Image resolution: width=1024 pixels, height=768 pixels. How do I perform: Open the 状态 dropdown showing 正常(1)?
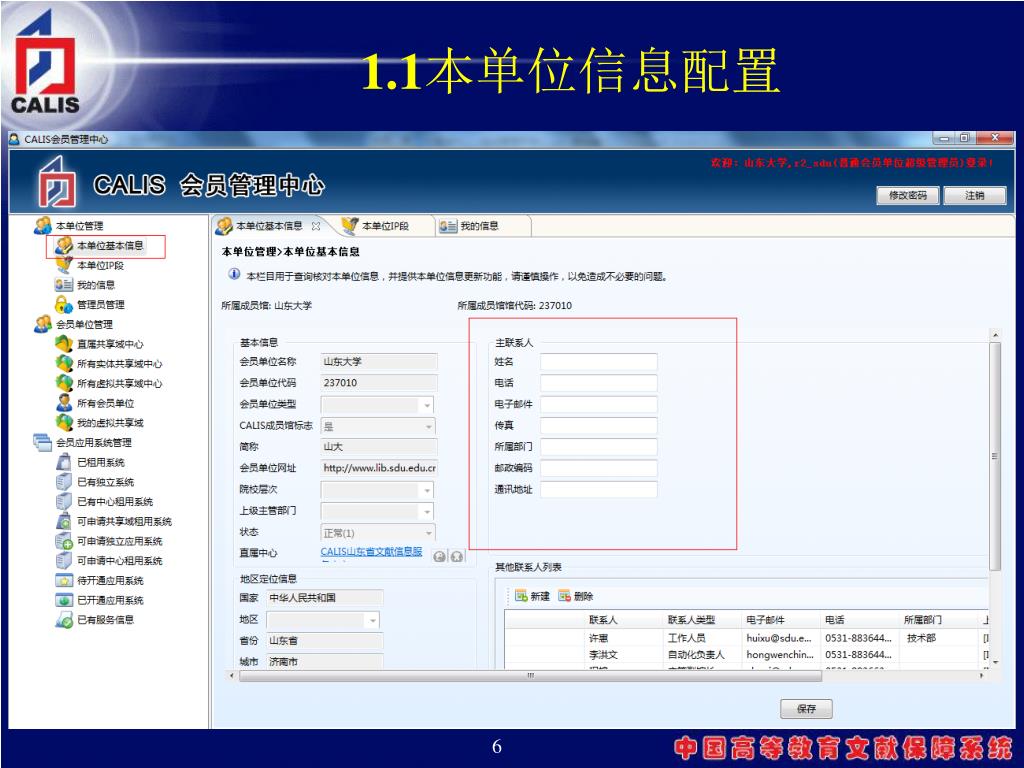428,533
